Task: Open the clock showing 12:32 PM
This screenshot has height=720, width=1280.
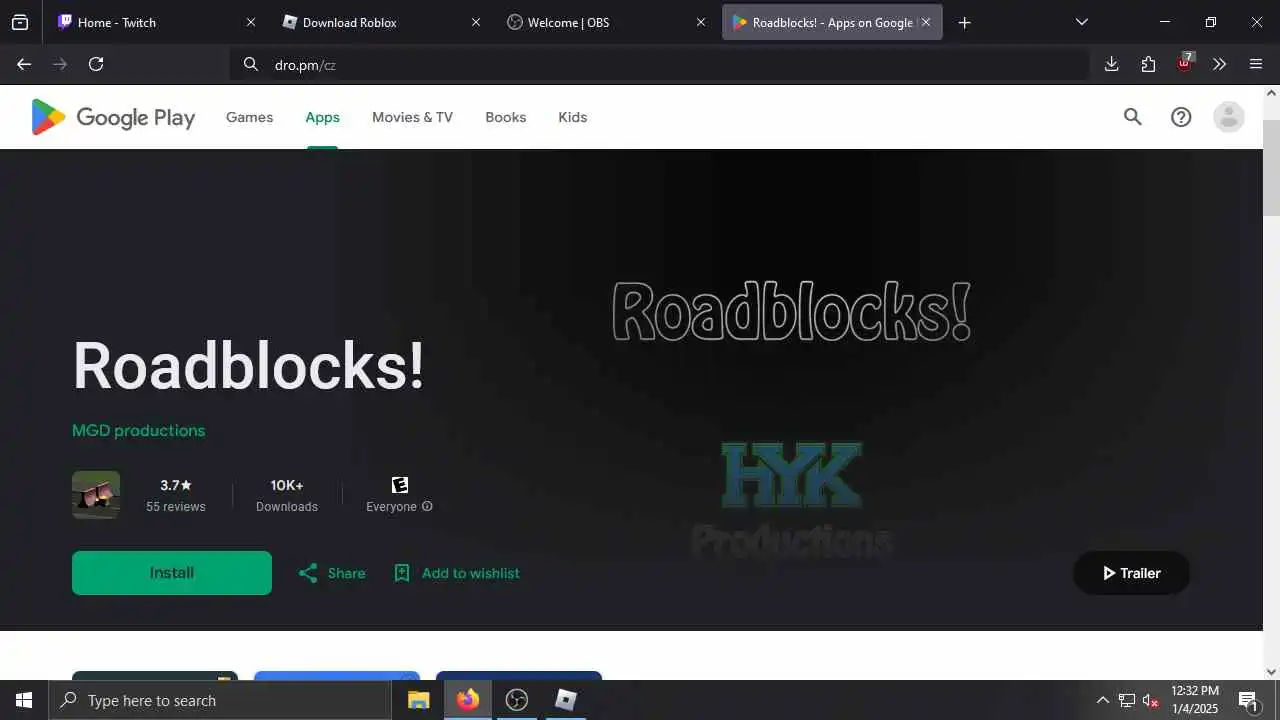Action: (x=1195, y=700)
